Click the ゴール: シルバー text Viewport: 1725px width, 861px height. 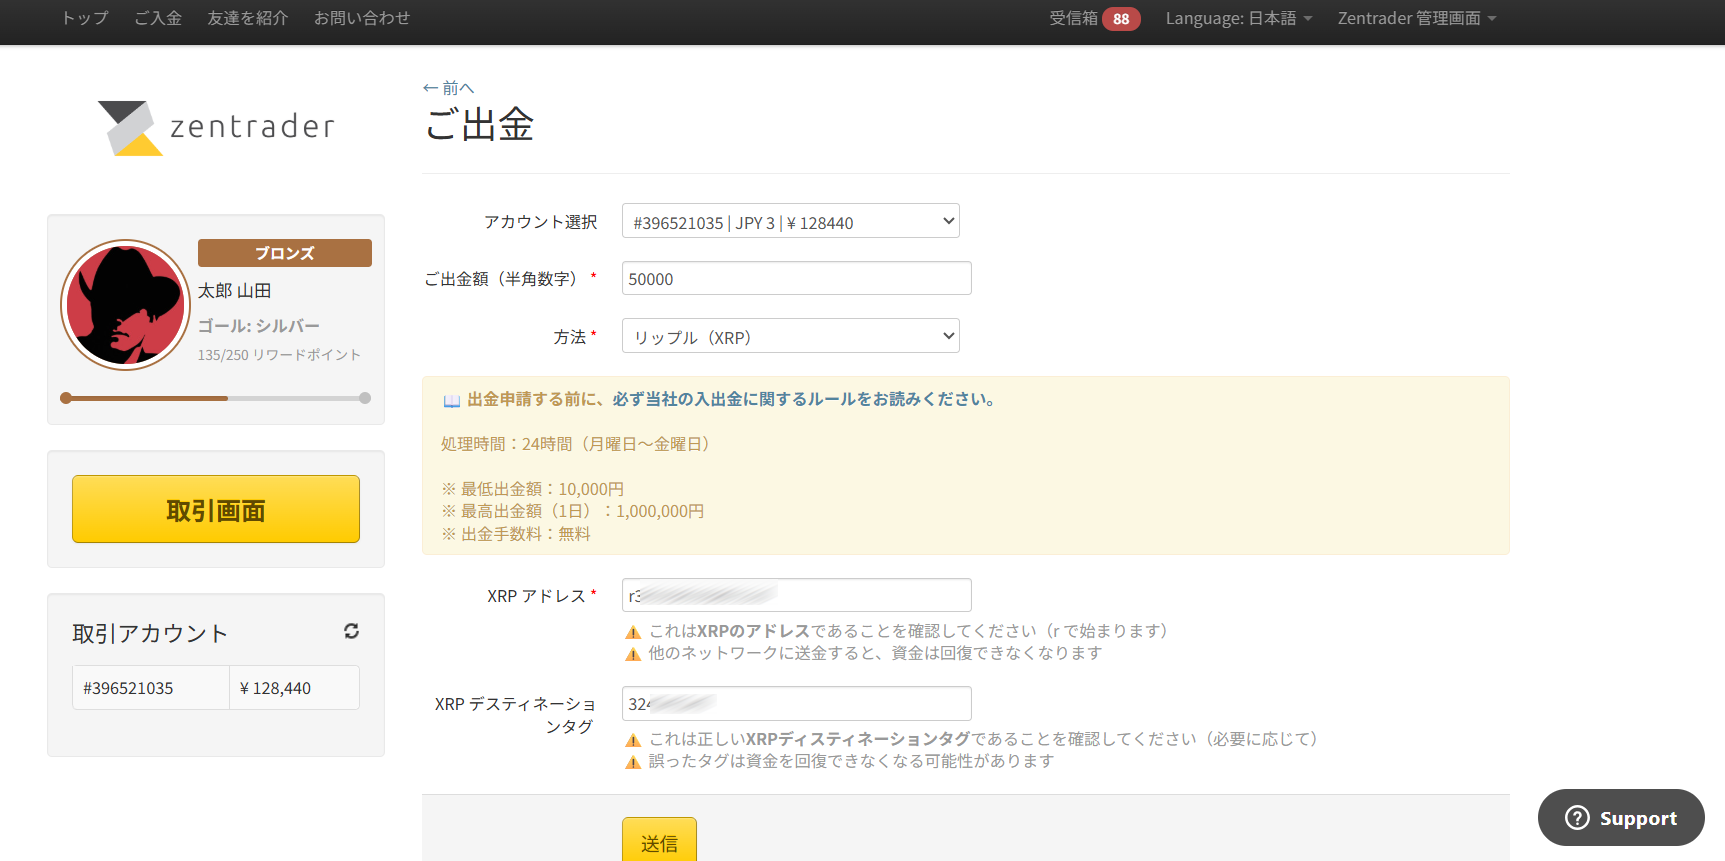click(x=259, y=326)
